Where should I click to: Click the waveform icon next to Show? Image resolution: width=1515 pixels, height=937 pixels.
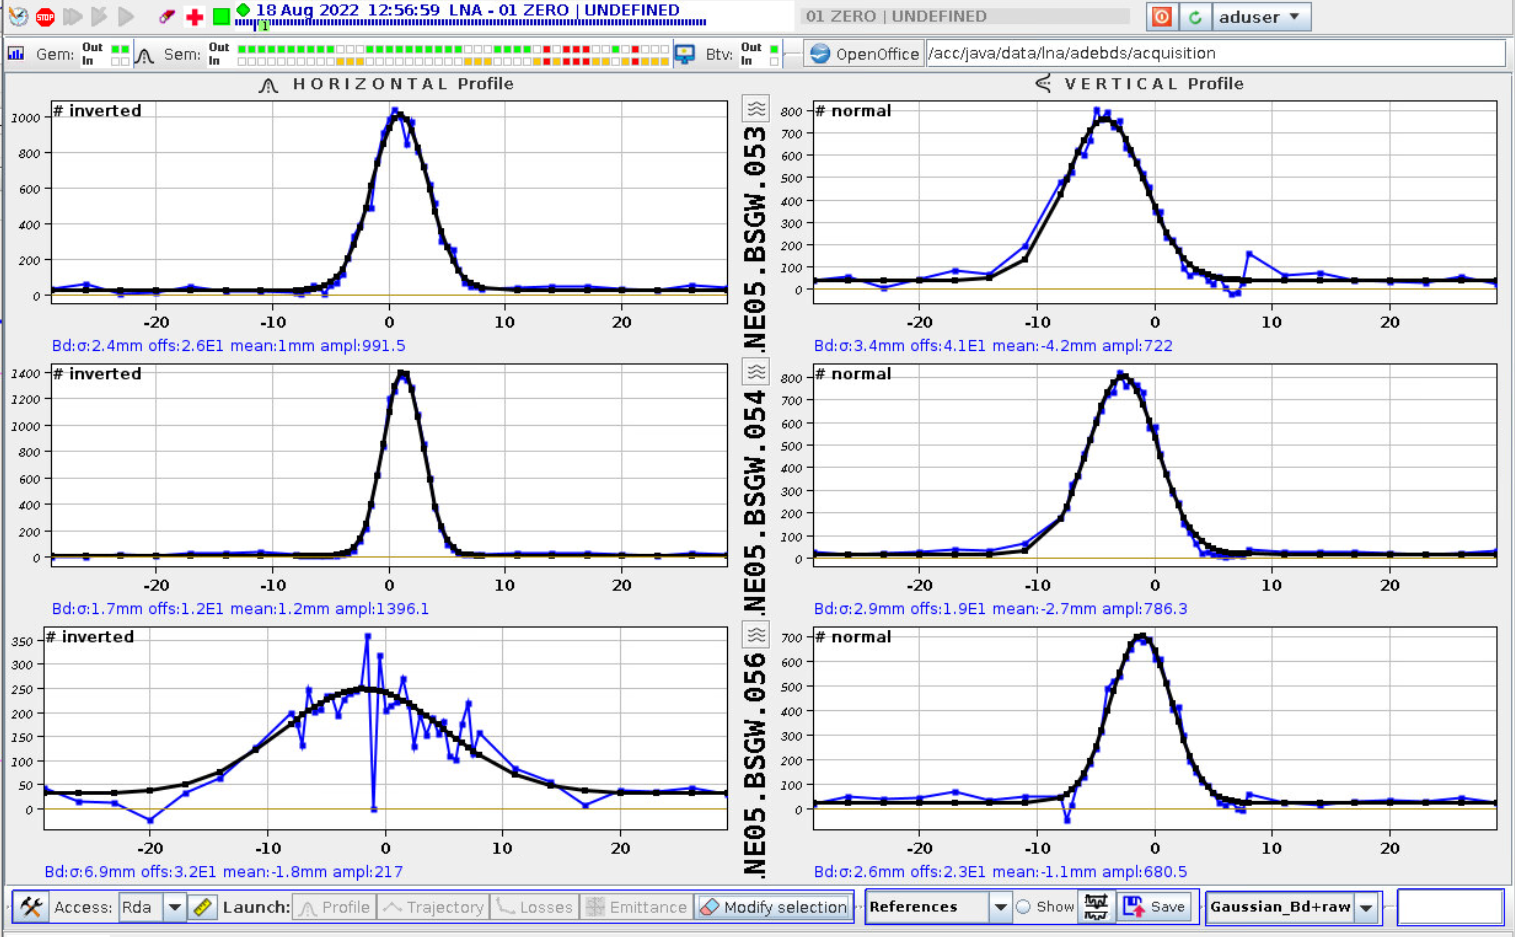tap(1096, 907)
